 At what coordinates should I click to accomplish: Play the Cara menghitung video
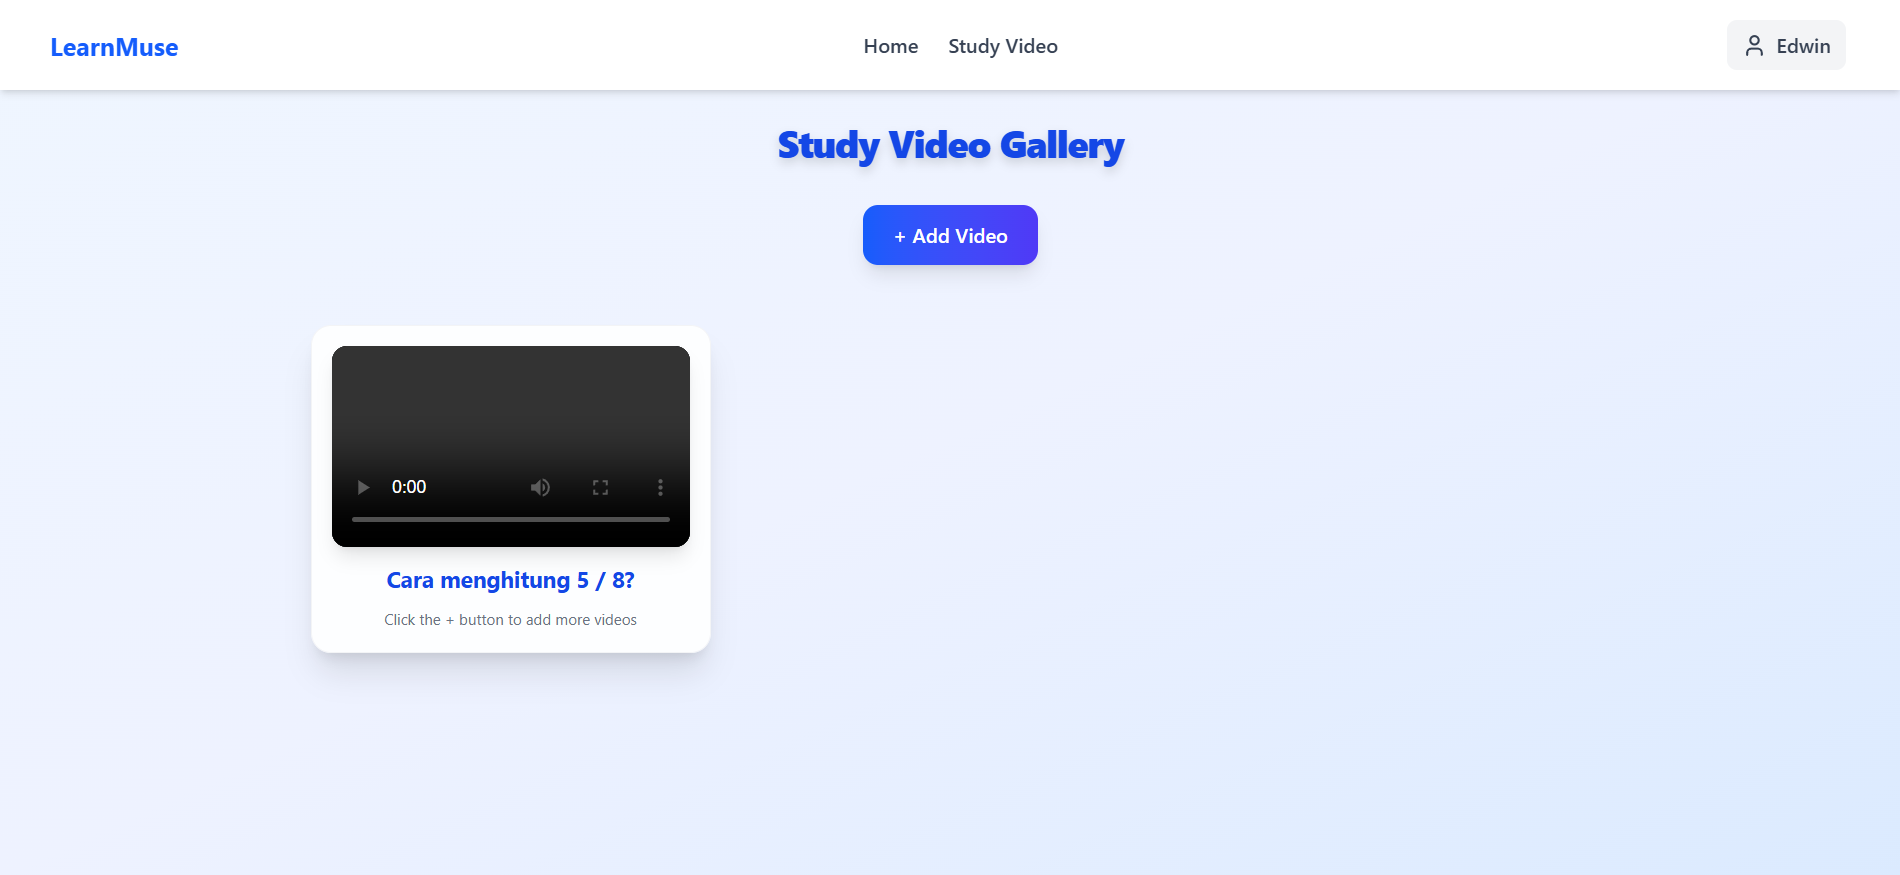click(x=363, y=487)
